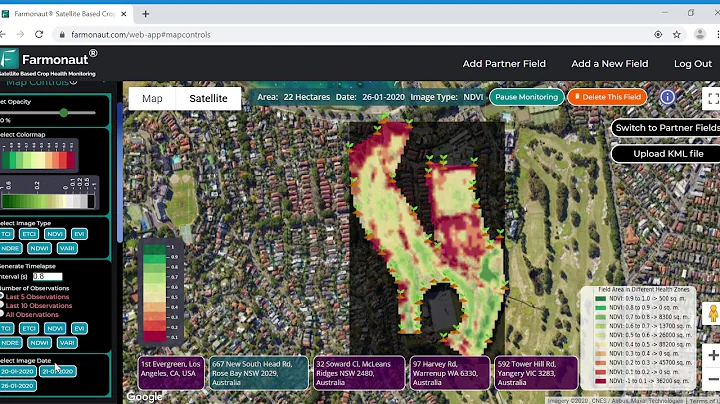This screenshot has width=720, height=404.
Task: Open Add a New Field menu item
Action: pos(610,64)
